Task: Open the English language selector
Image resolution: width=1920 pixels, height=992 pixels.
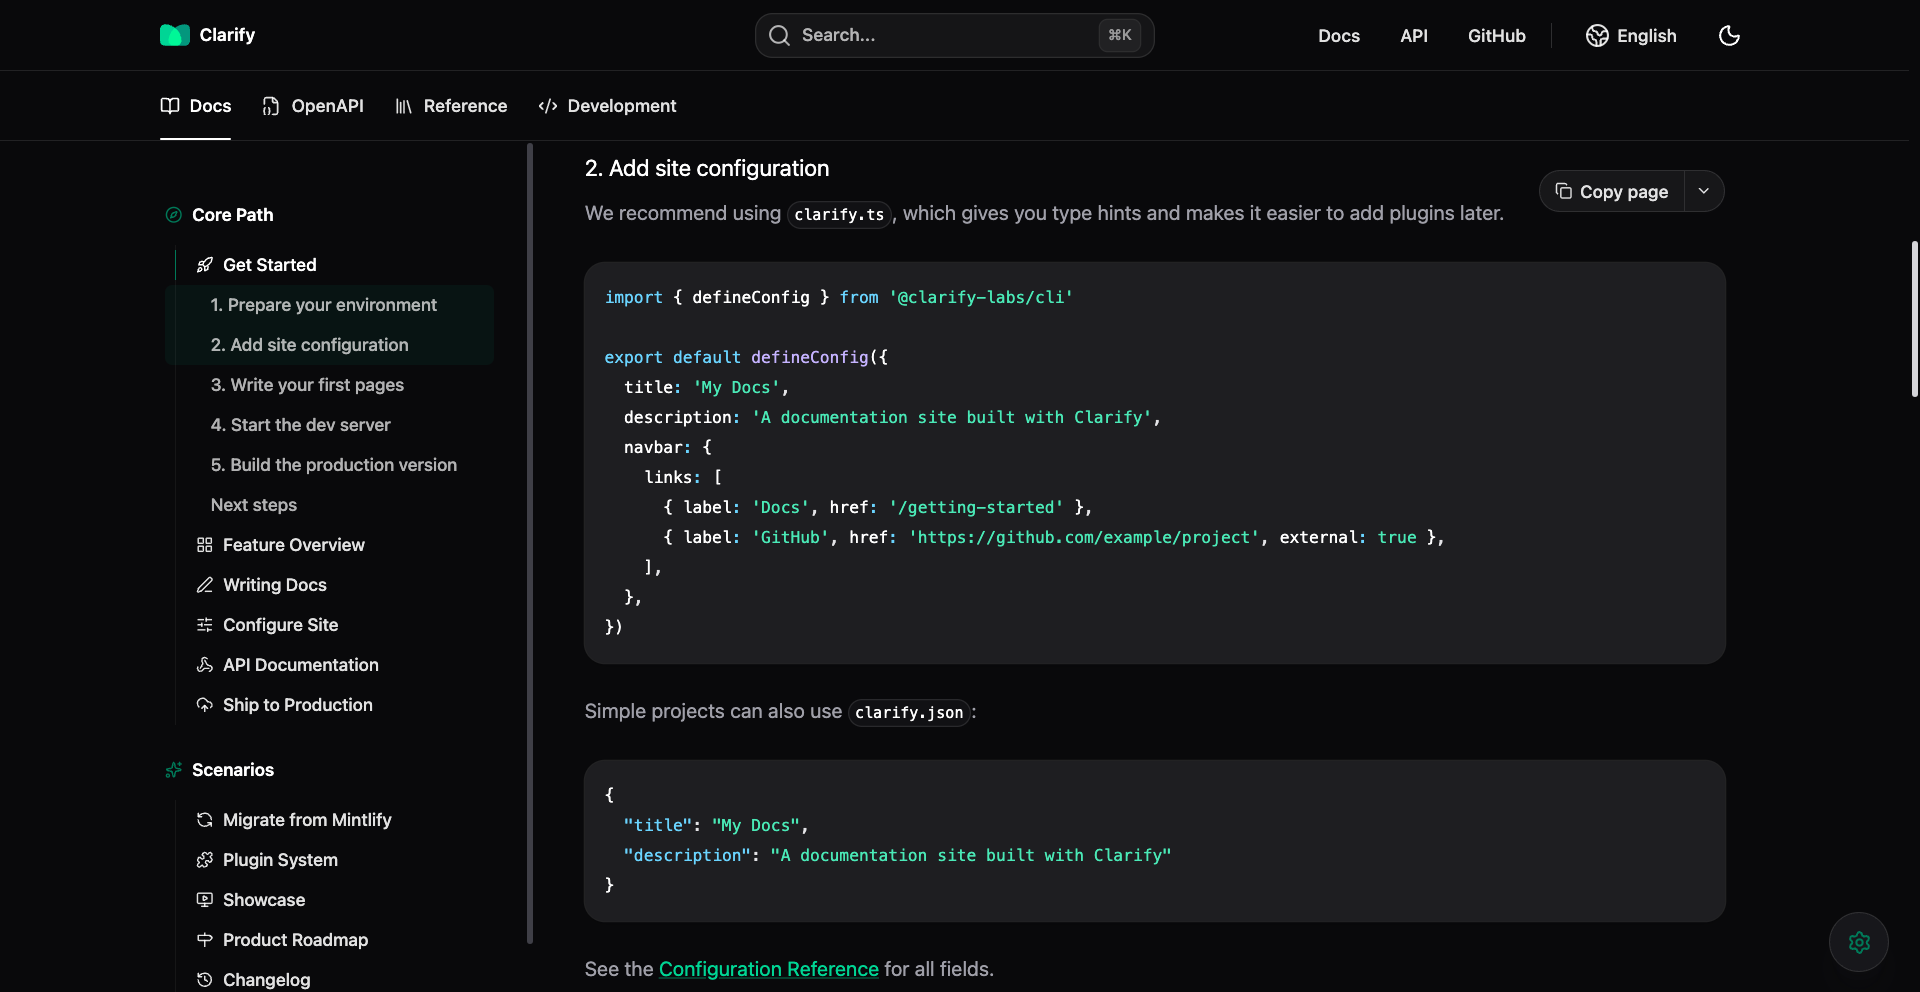Action: click(1631, 36)
